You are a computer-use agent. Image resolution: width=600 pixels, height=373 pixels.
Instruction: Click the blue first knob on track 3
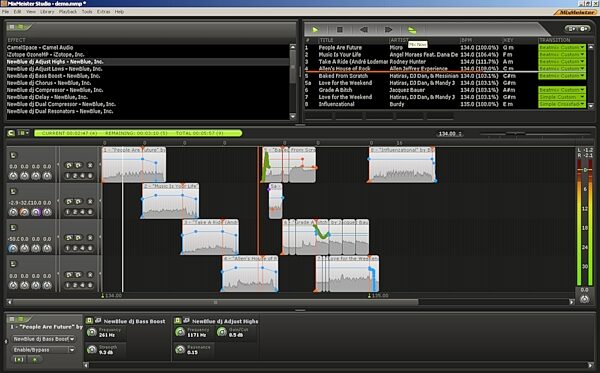(x=13, y=249)
